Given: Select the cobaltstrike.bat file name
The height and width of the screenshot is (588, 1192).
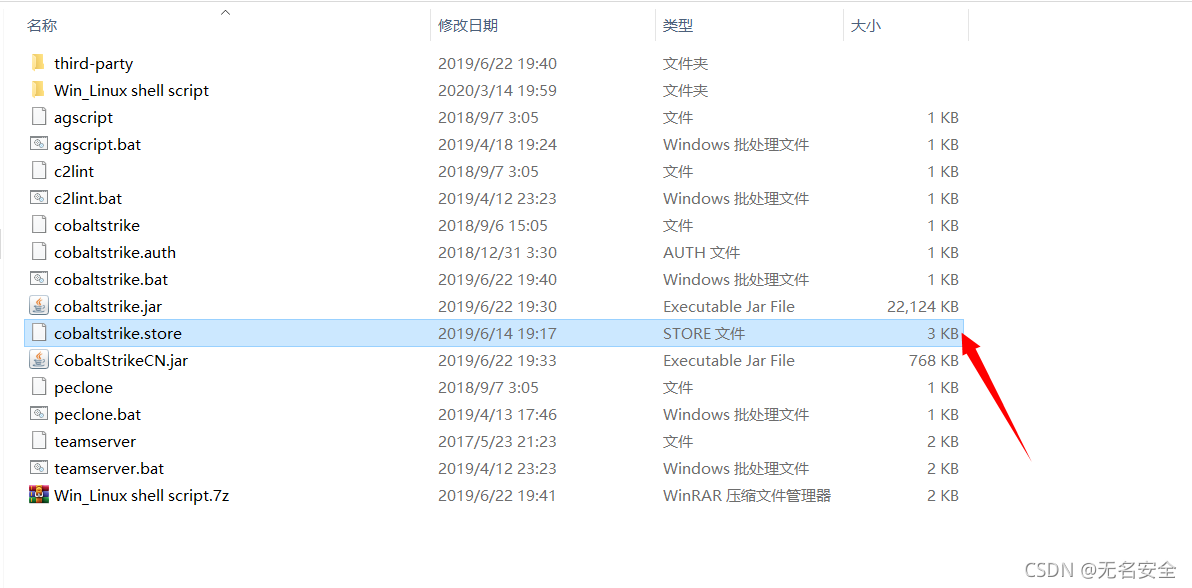Looking at the screenshot, I should (111, 280).
